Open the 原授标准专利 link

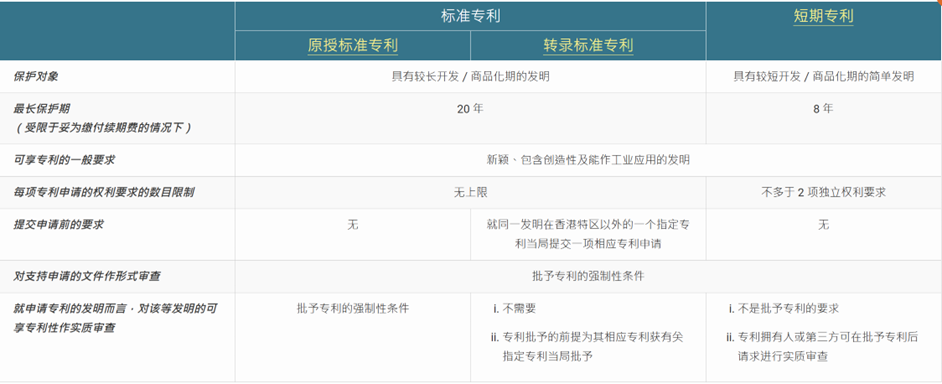(x=353, y=46)
